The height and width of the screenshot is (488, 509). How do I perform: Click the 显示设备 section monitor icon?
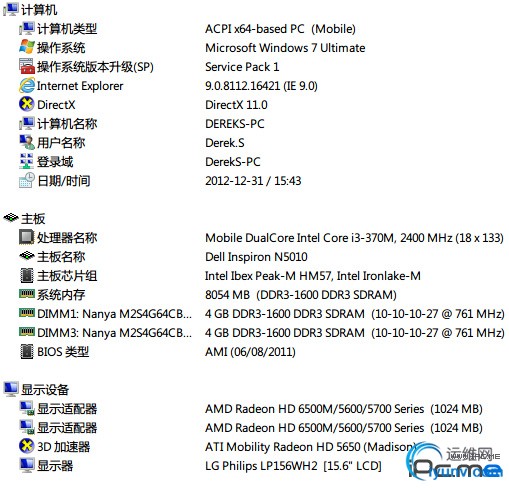coord(11,389)
